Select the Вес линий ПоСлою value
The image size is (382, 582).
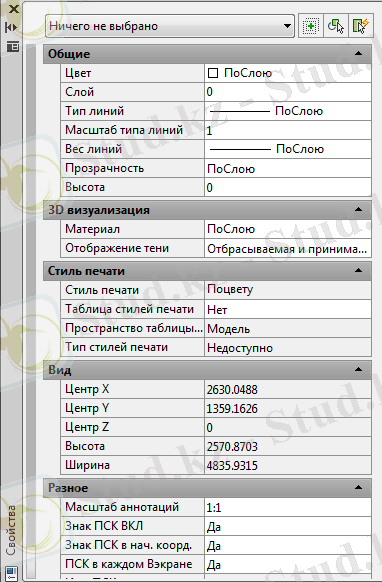(x=288, y=149)
